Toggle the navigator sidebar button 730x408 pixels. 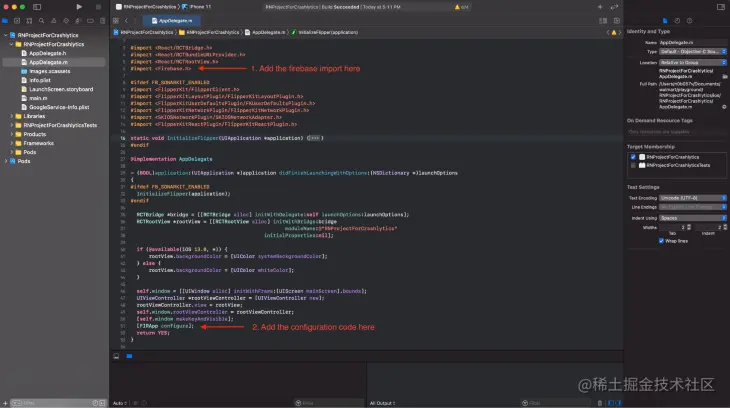pos(37,7)
